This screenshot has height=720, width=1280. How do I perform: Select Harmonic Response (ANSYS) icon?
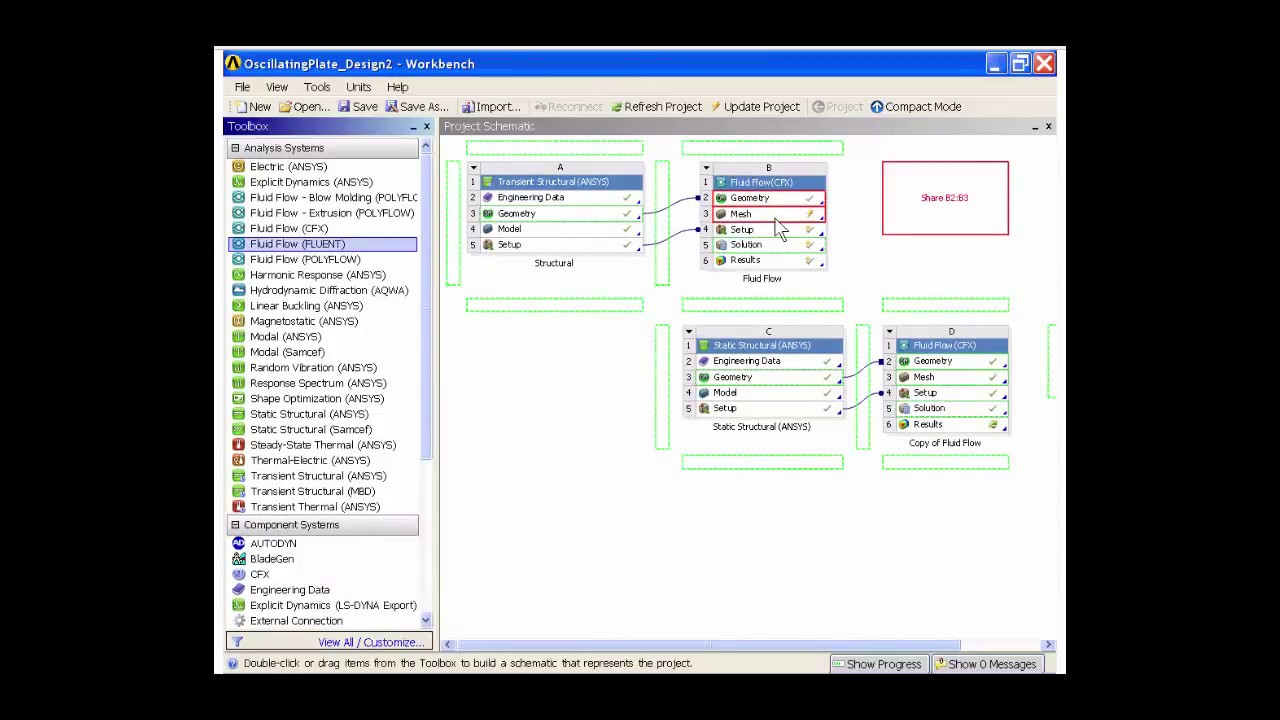tap(238, 275)
